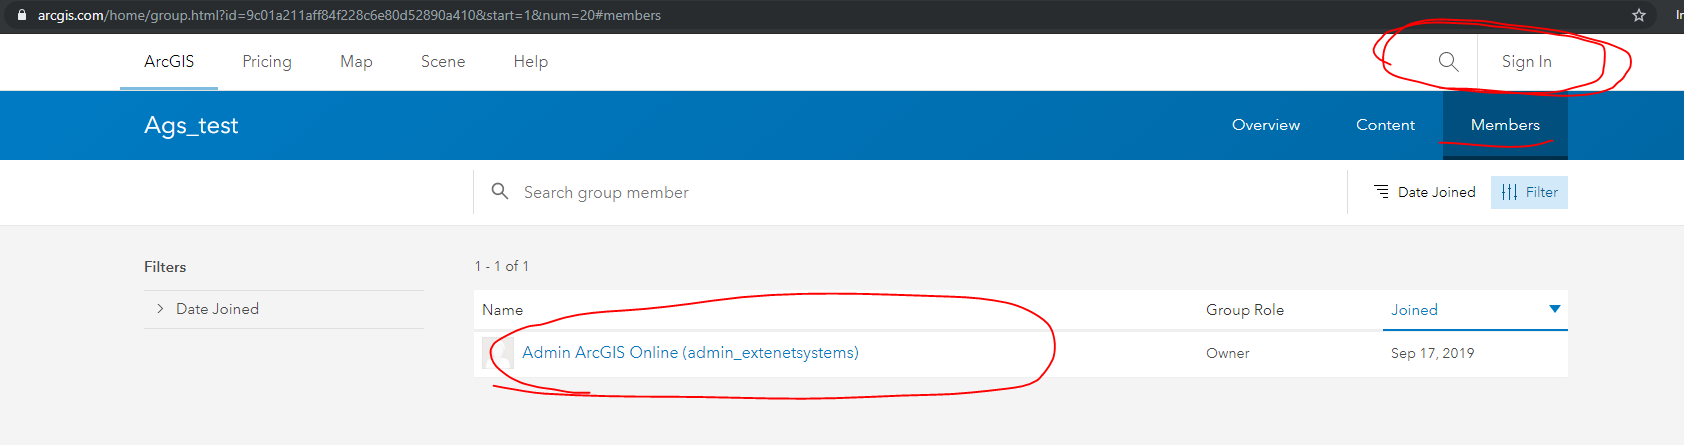Click the Sign In link

tap(1526, 62)
